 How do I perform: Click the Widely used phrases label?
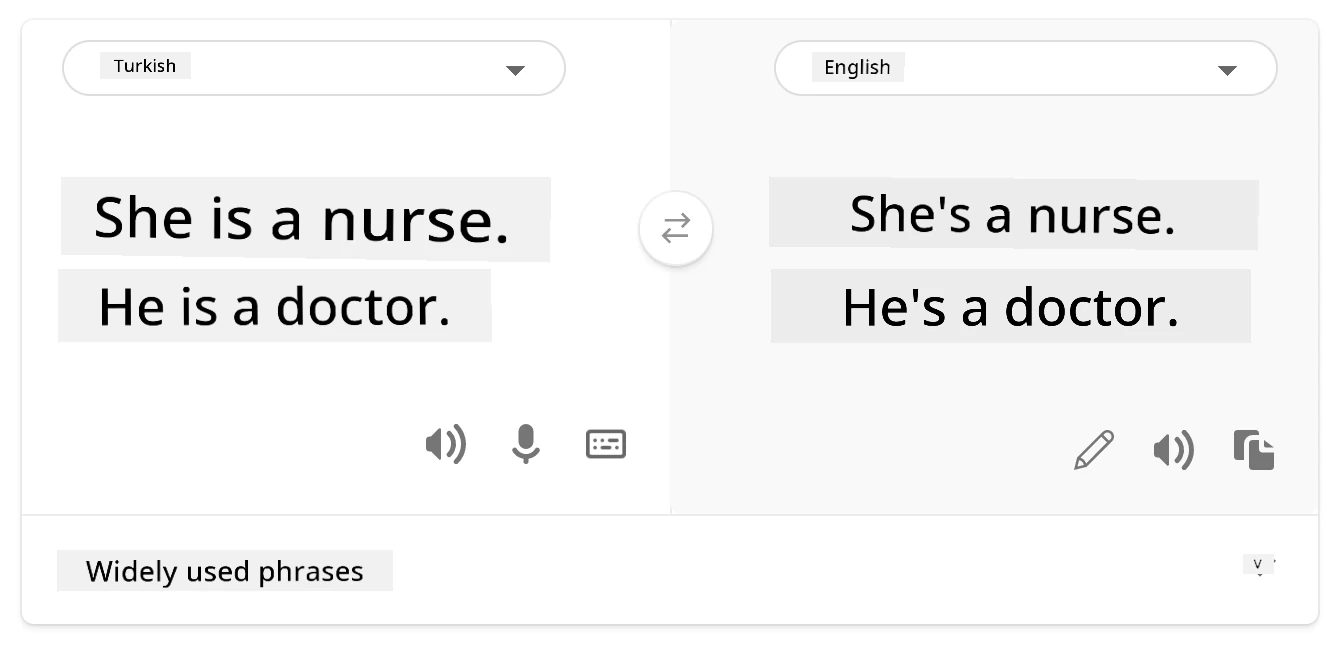(x=225, y=571)
